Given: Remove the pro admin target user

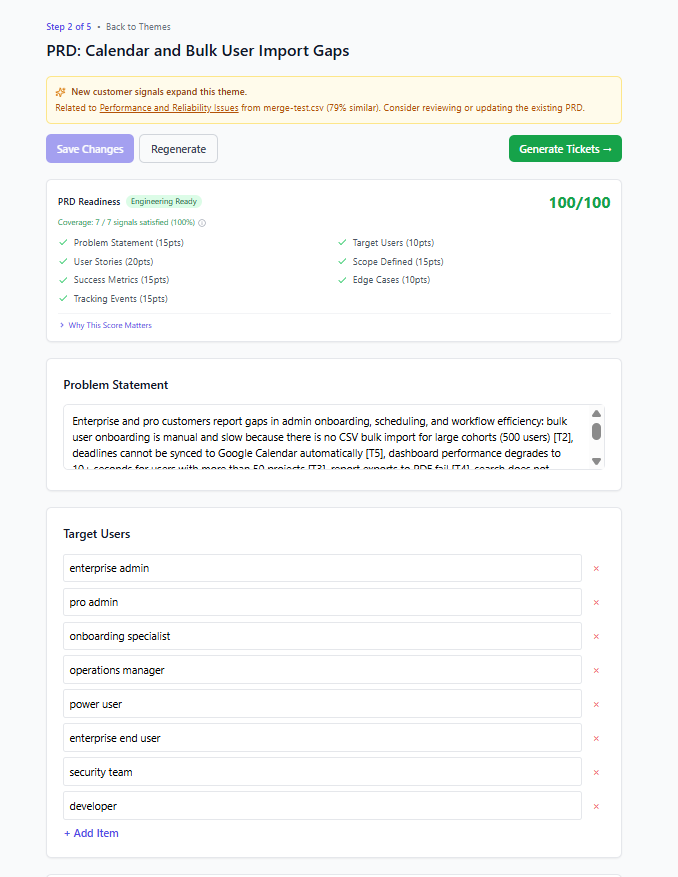Looking at the screenshot, I should point(596,602).
